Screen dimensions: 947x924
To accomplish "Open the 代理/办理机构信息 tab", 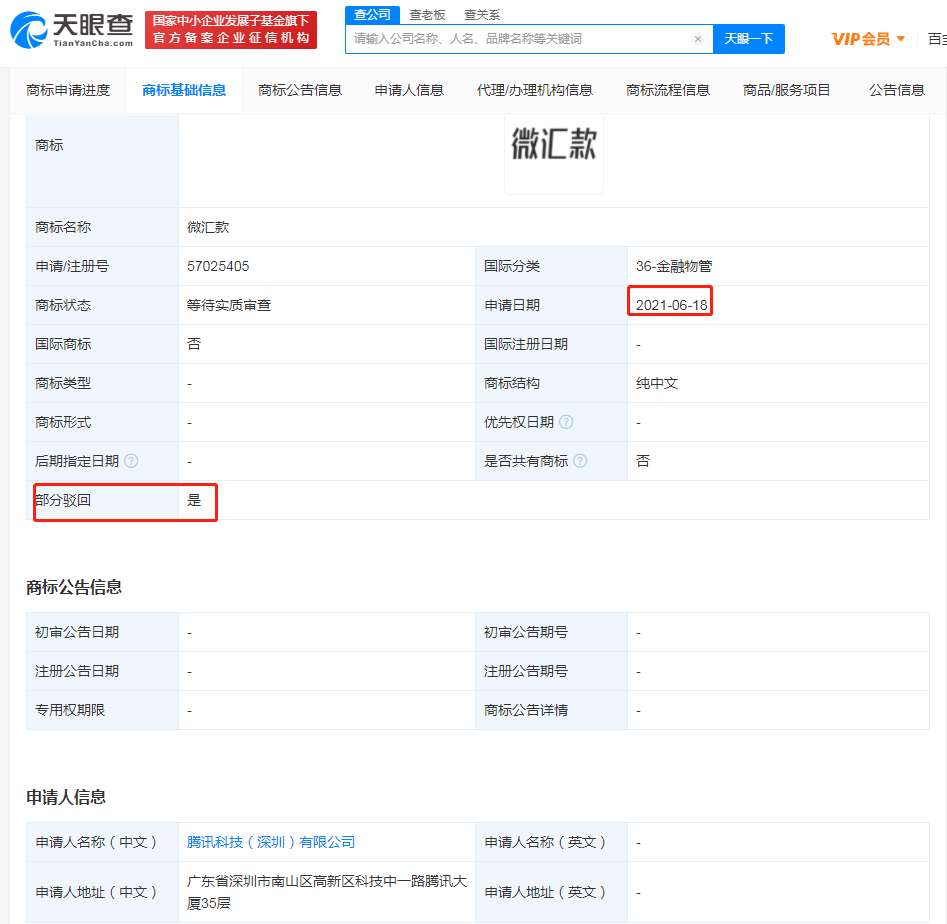I will (x=534, y=91).
